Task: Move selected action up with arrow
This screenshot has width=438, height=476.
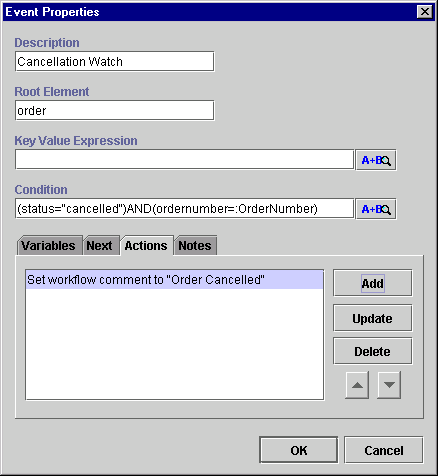Action: [357, 385]
